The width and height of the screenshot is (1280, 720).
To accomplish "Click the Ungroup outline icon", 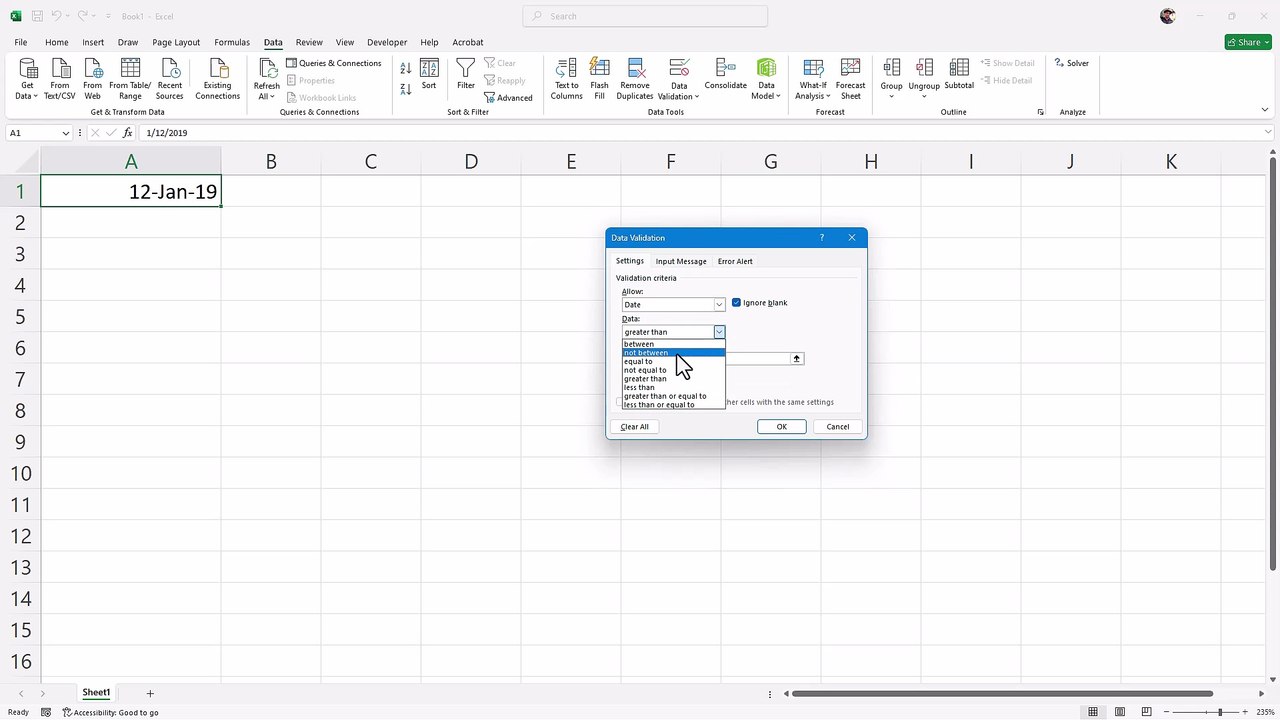I will (x=924, y=69).
